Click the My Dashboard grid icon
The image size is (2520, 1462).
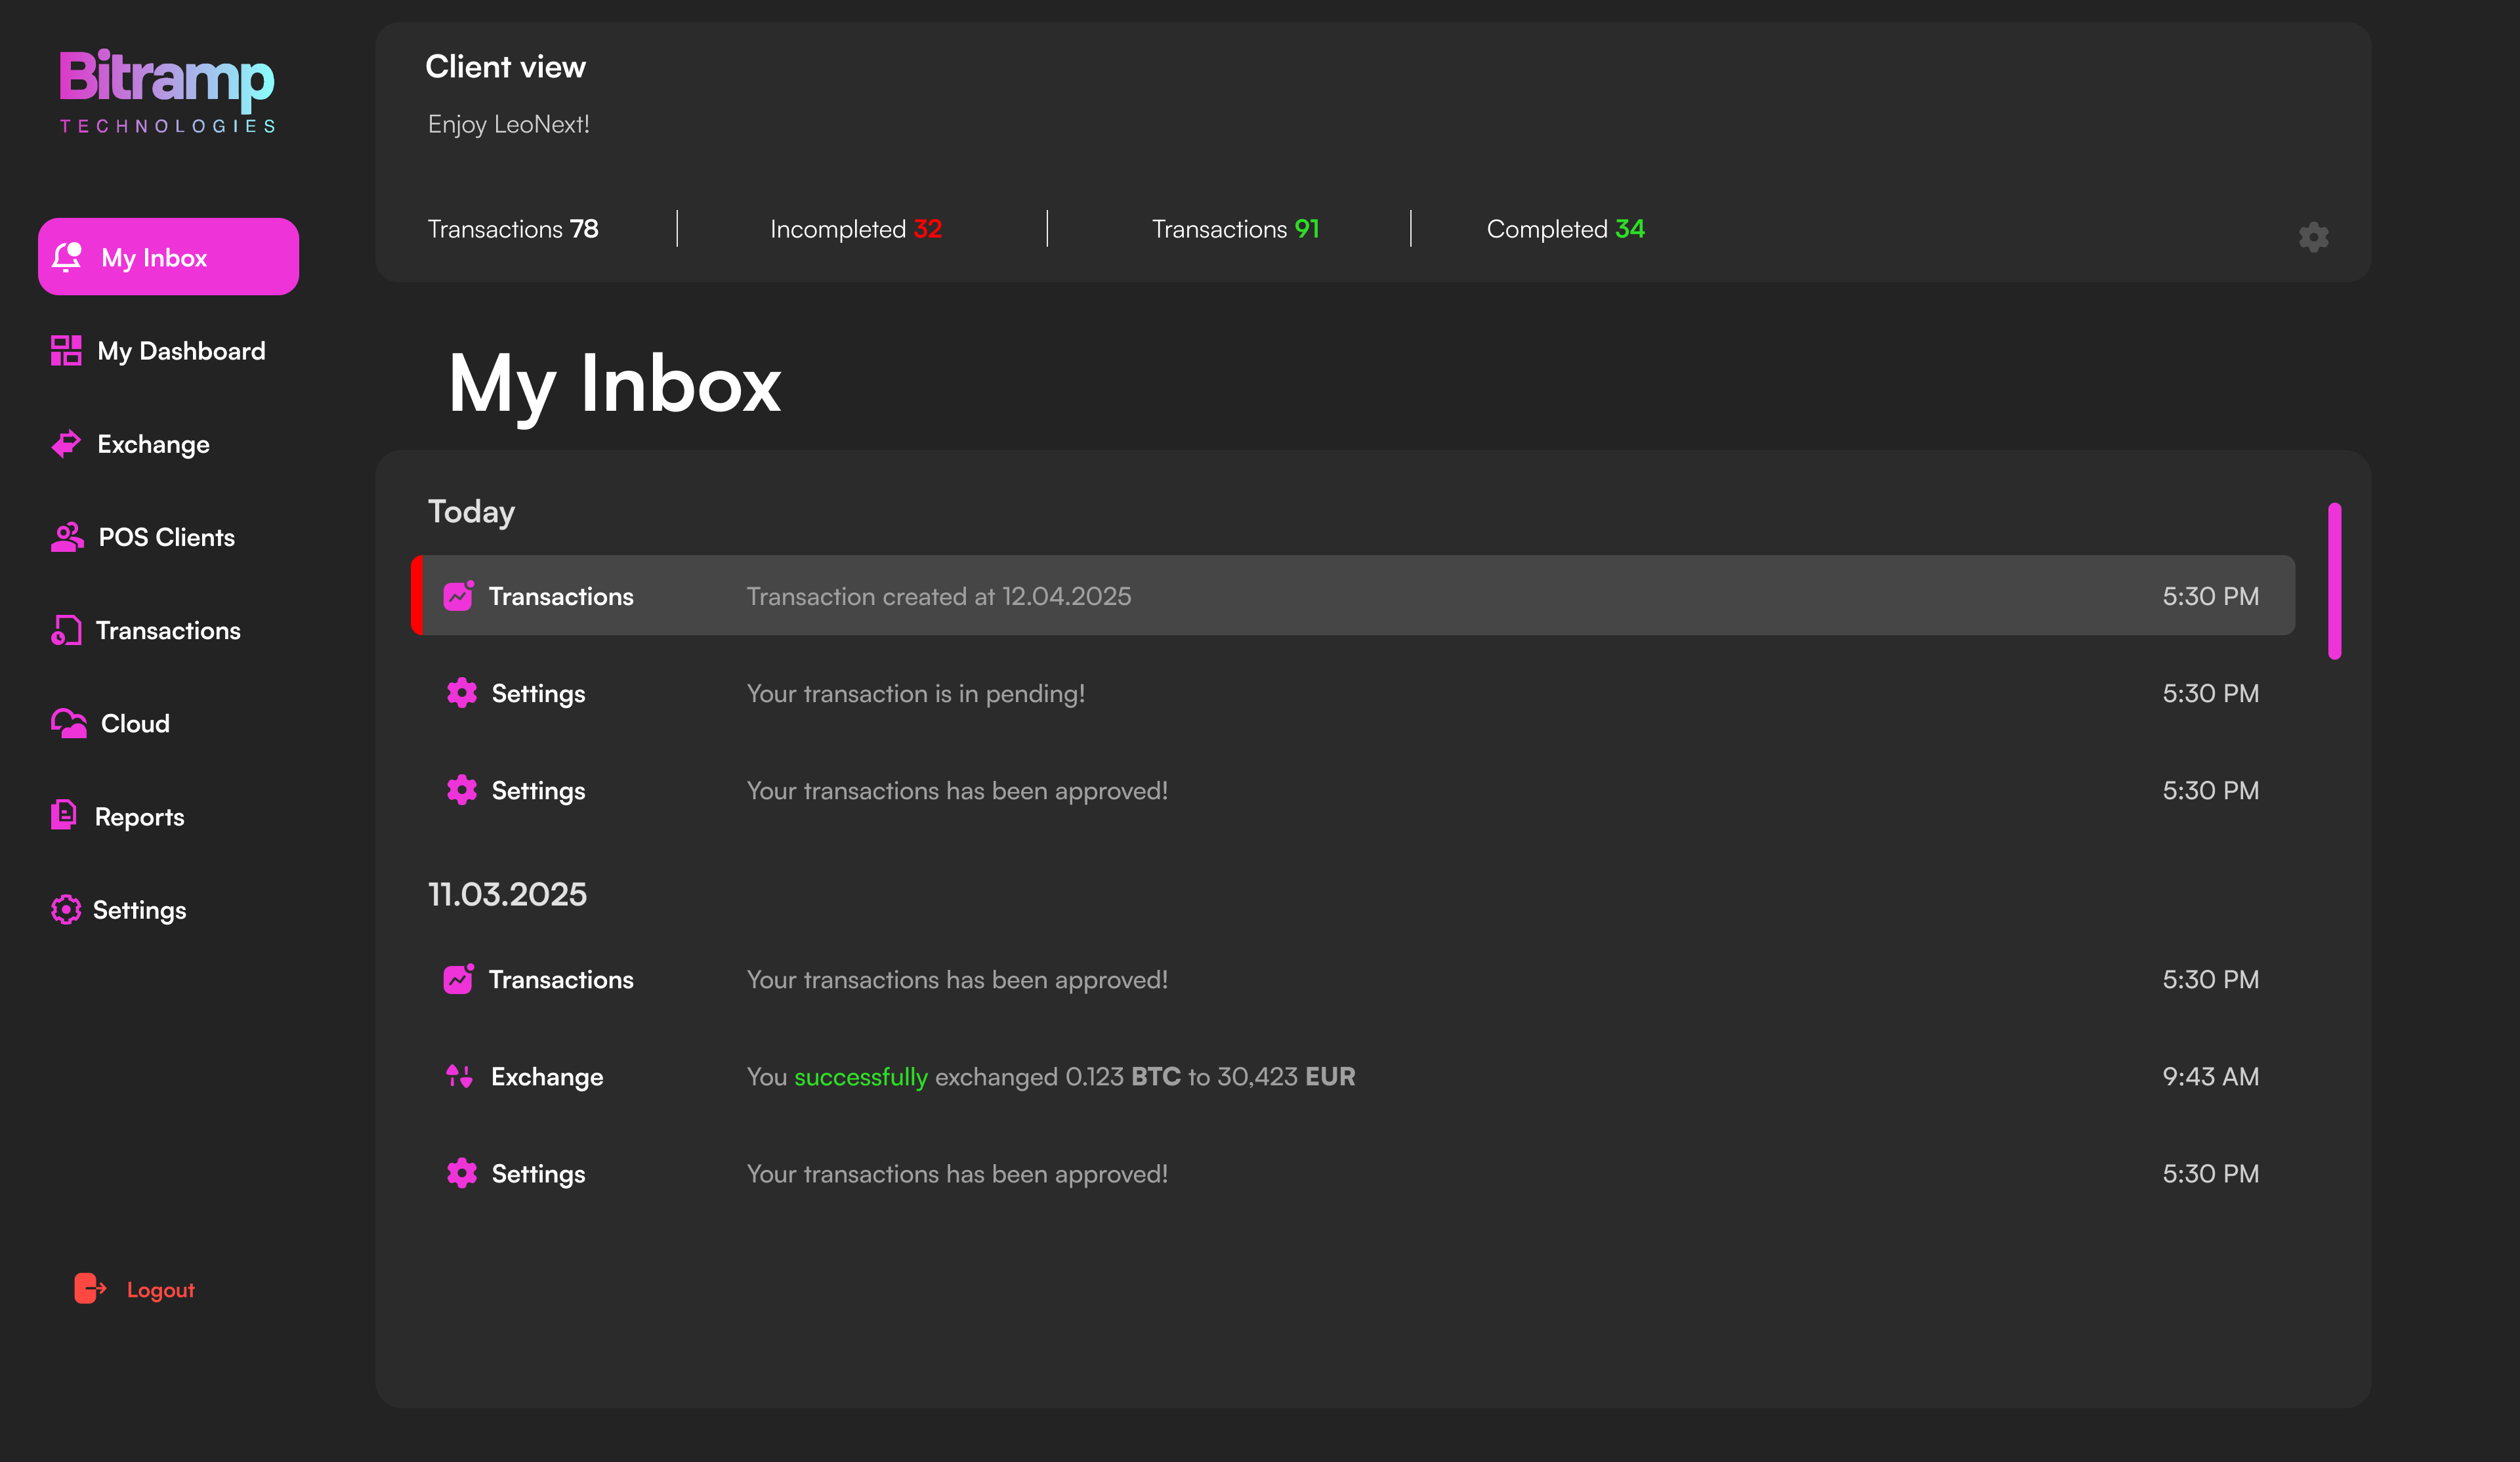[x=66, y=351]
